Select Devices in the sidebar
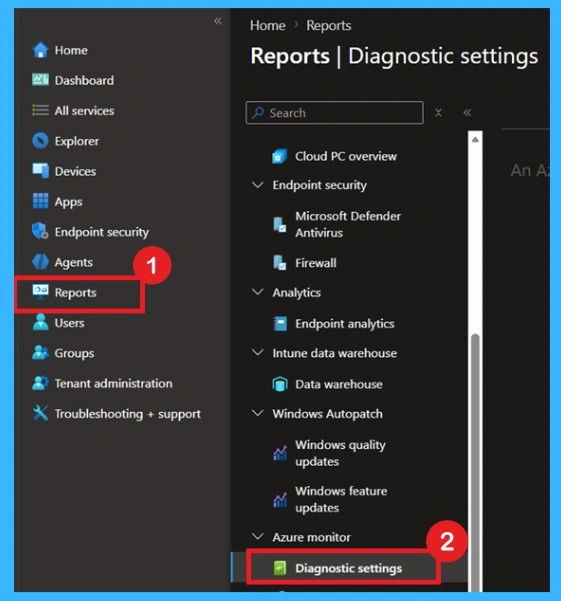The width and height of the screenshot is (561, 601). click(x=75, y=171)
